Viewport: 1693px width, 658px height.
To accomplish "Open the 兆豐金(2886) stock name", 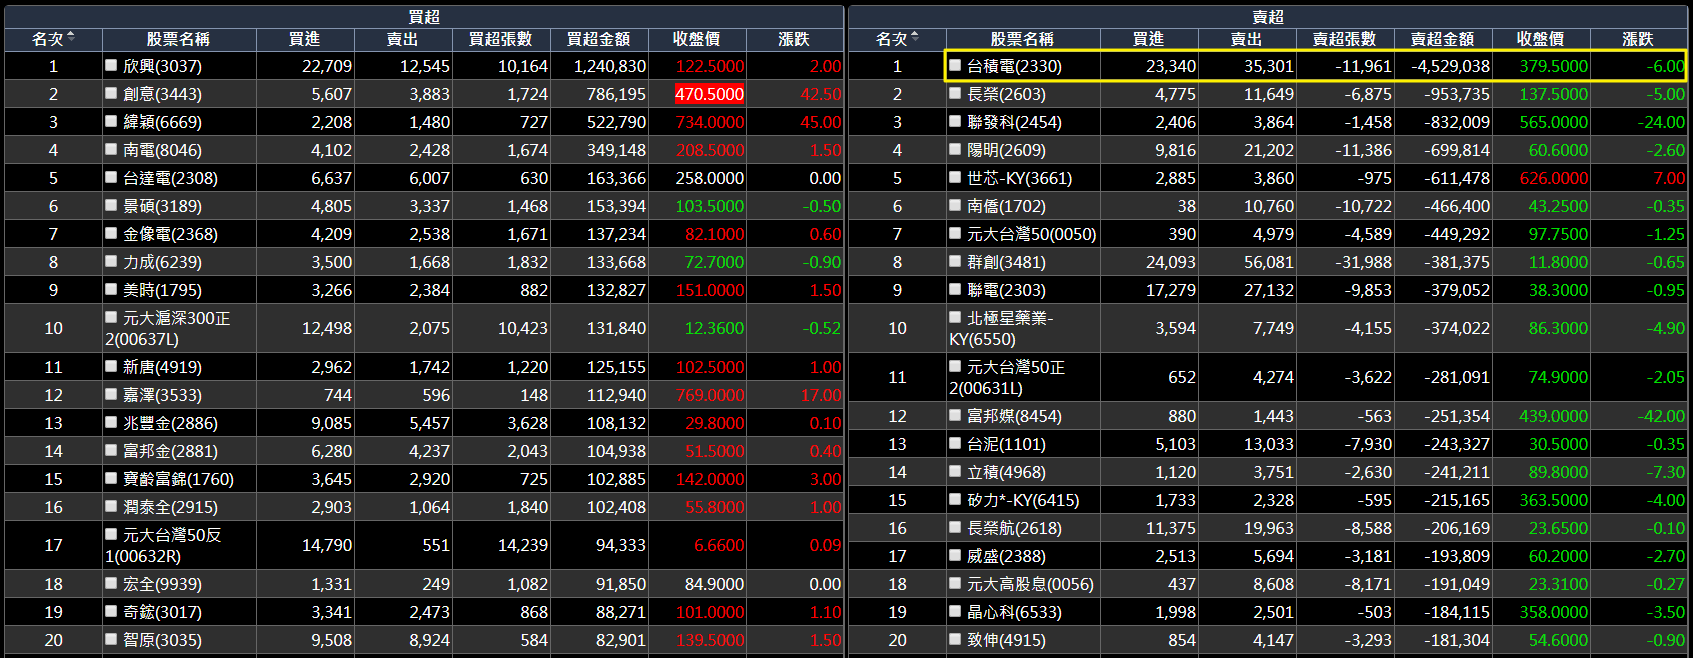I will [170, 423].
